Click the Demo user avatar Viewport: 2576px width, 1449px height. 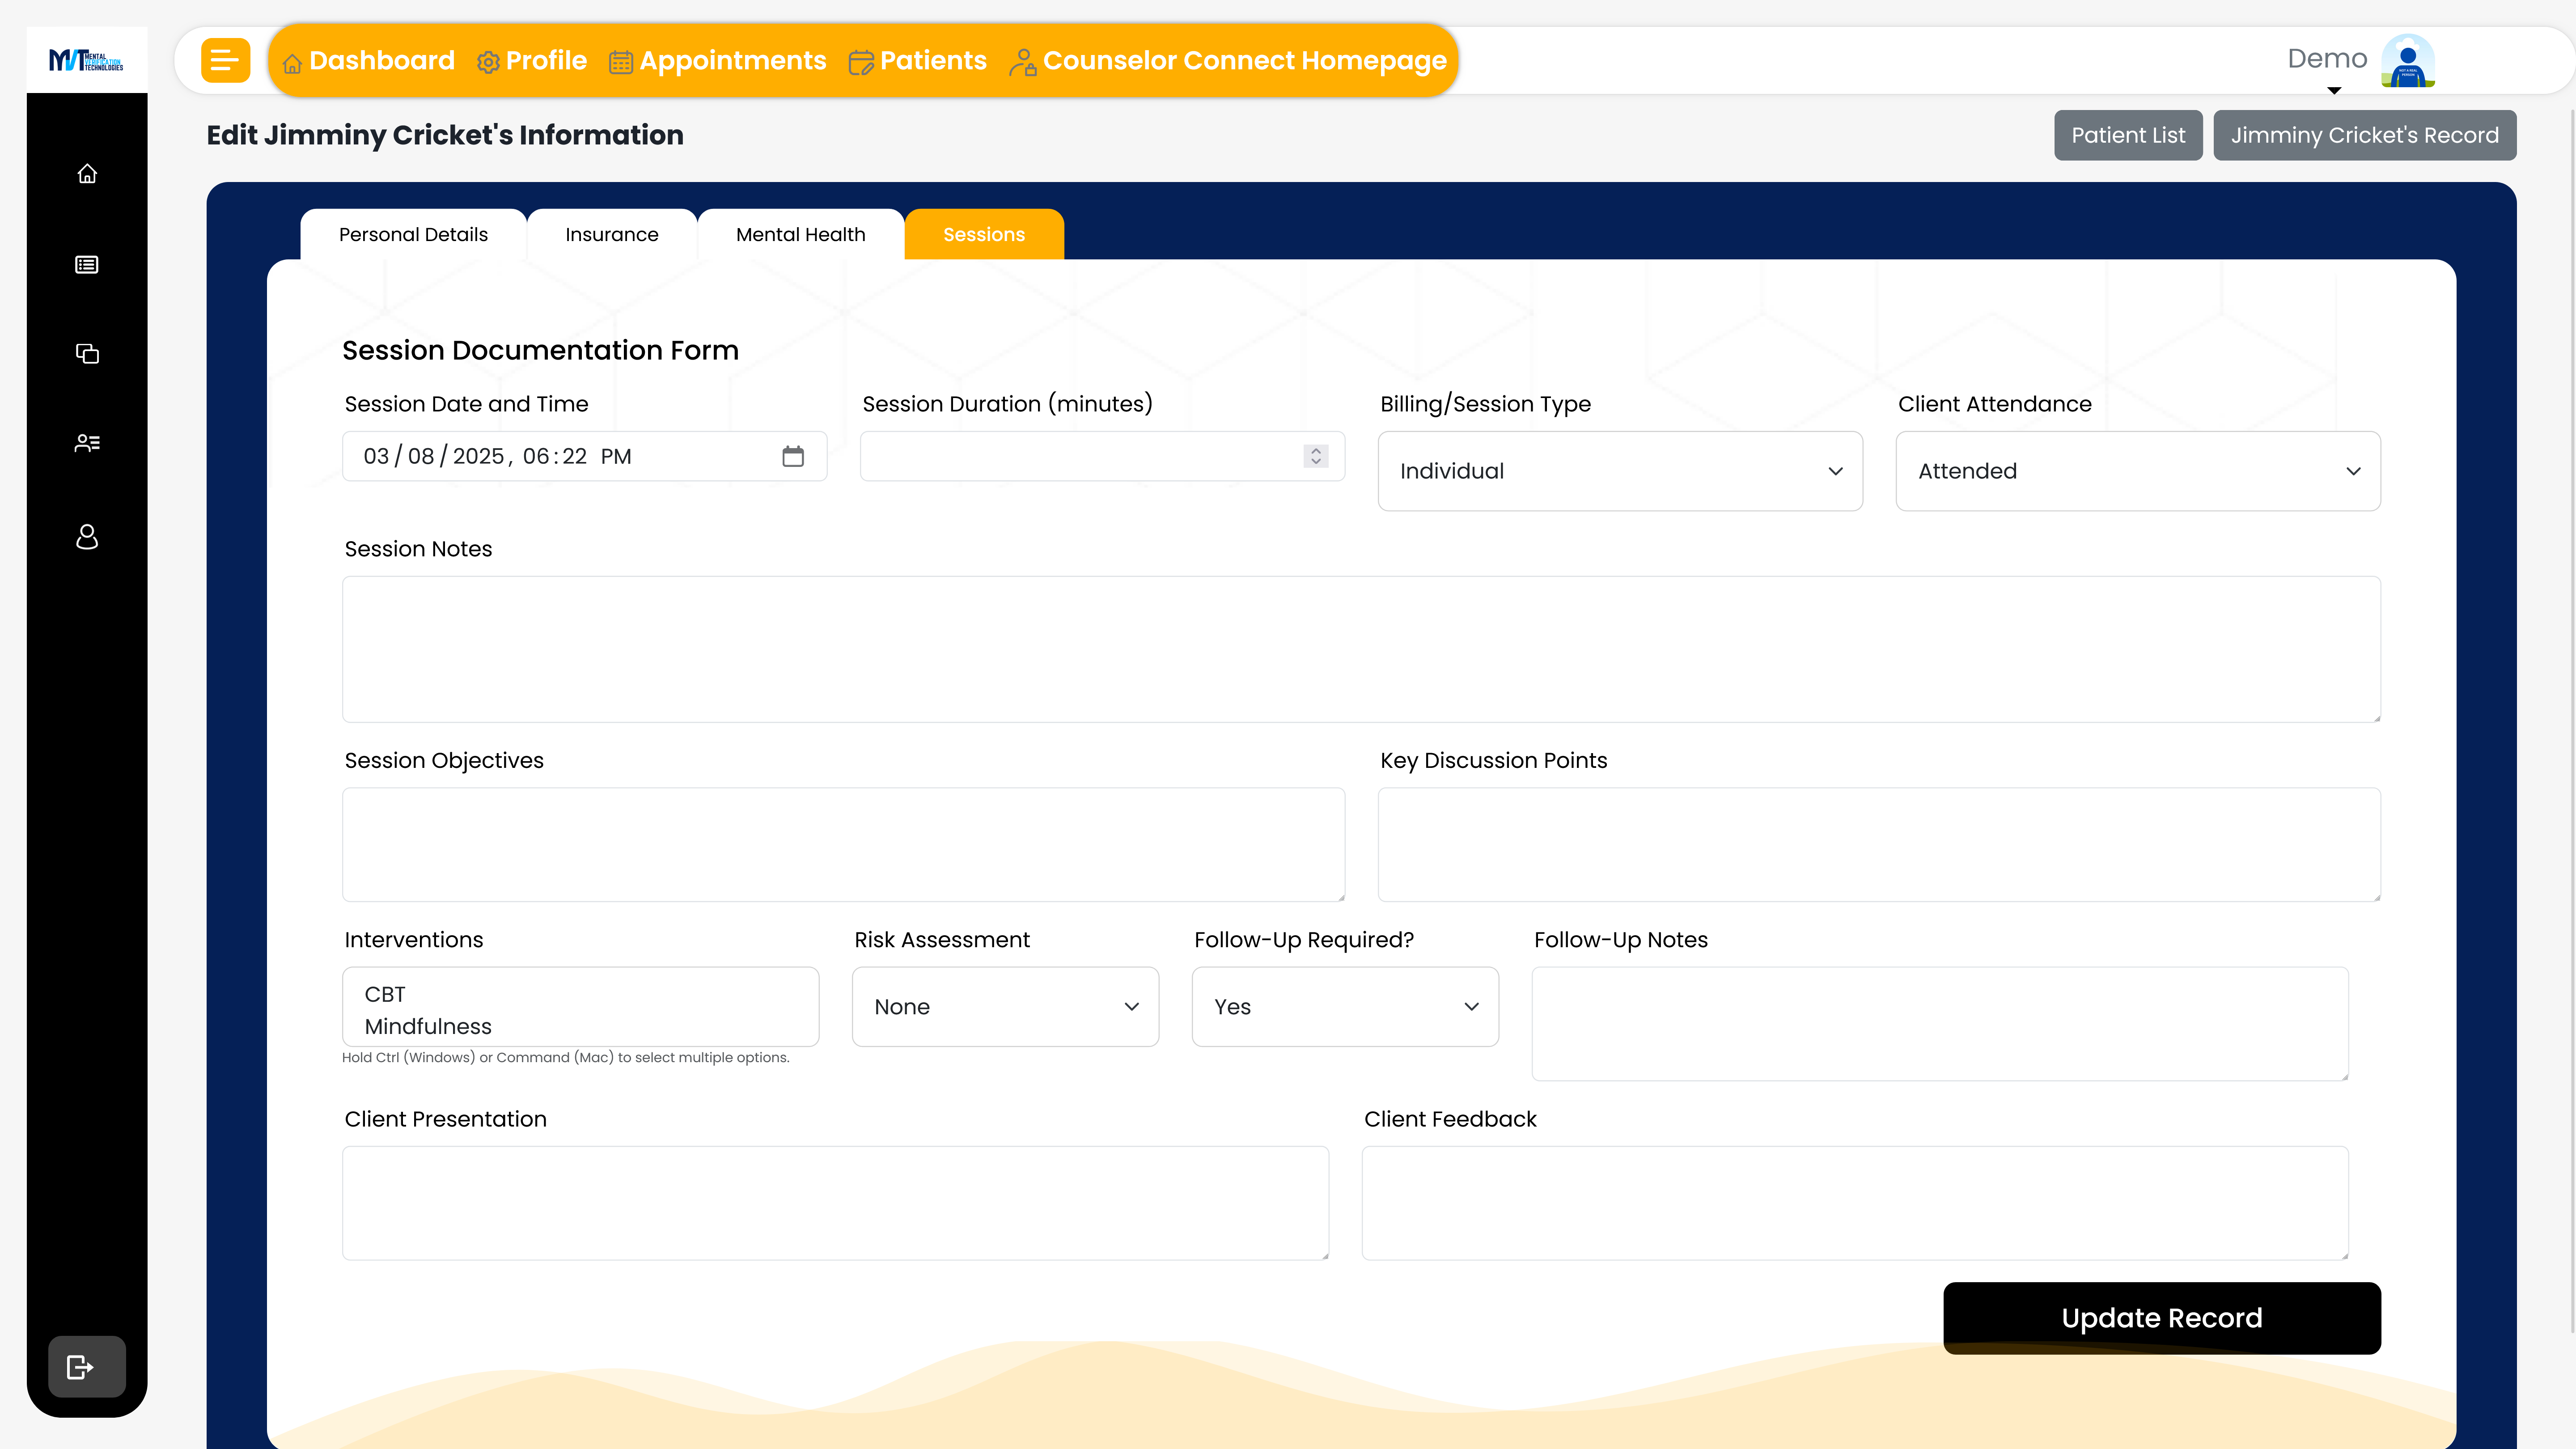coord(2408,61)
